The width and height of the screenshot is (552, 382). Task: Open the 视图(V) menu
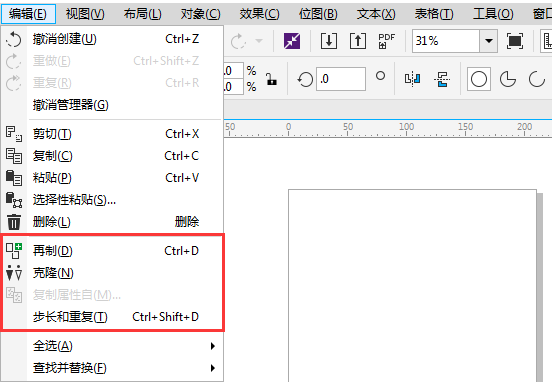[85, 14]
